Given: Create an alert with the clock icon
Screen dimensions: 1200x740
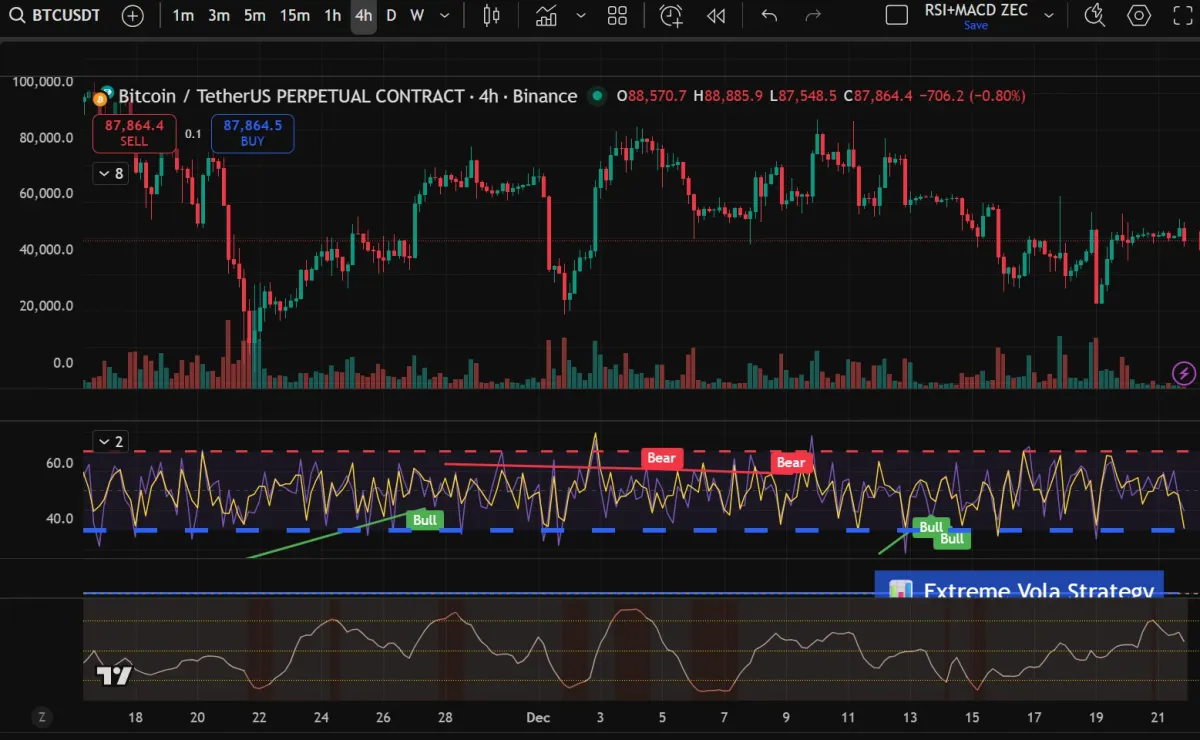Looking at the screenshot, I should click(671, 15).
